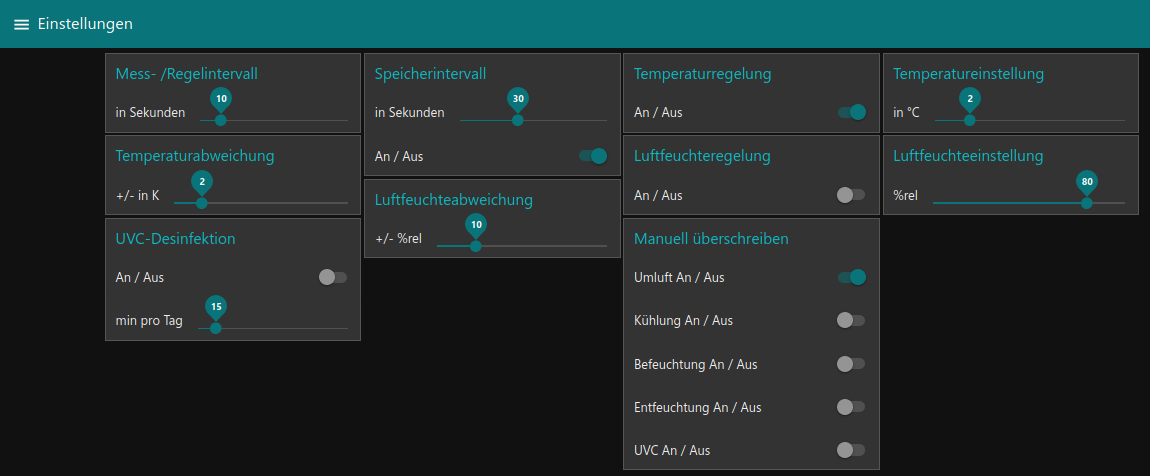1150x476 pixels.
Task: Click the Mess-/Regelintervall seconds slider handle
Action: pos(221,120)
